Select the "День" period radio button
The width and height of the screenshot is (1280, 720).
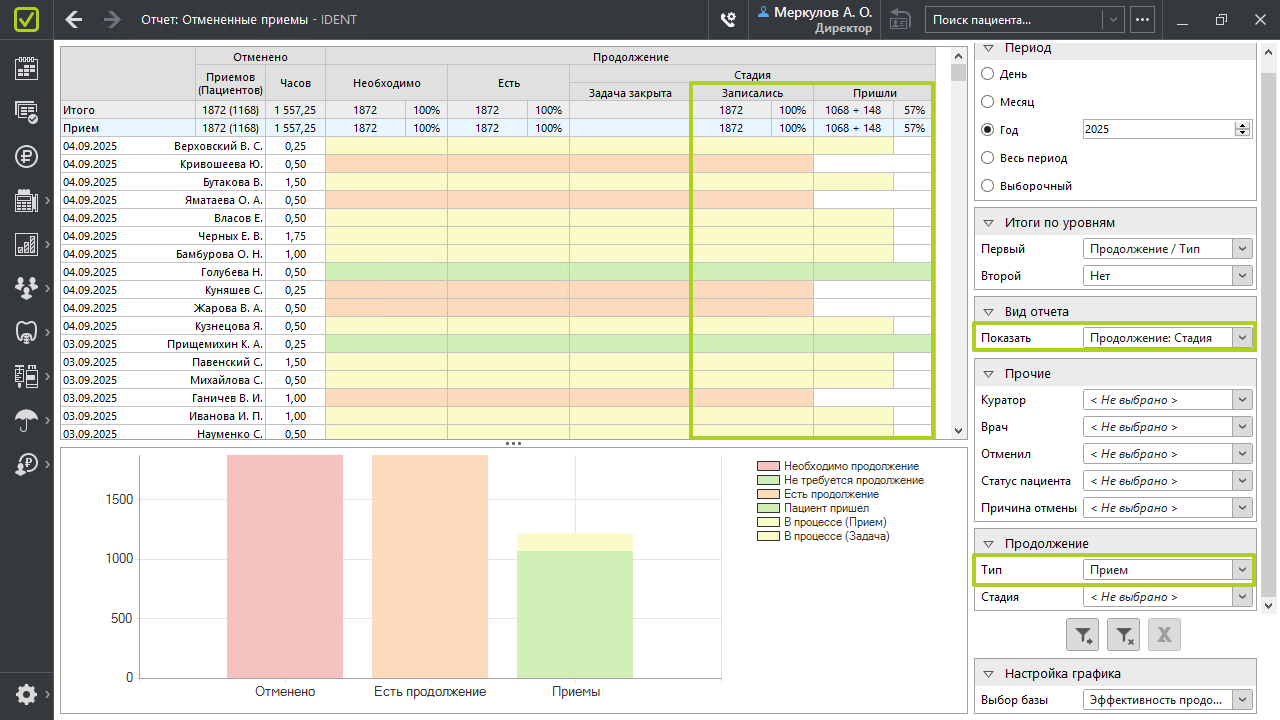click(988, 74)
